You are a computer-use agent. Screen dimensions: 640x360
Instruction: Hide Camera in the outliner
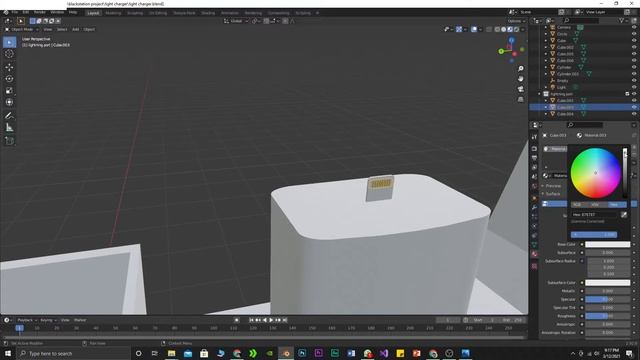point(634,27)
